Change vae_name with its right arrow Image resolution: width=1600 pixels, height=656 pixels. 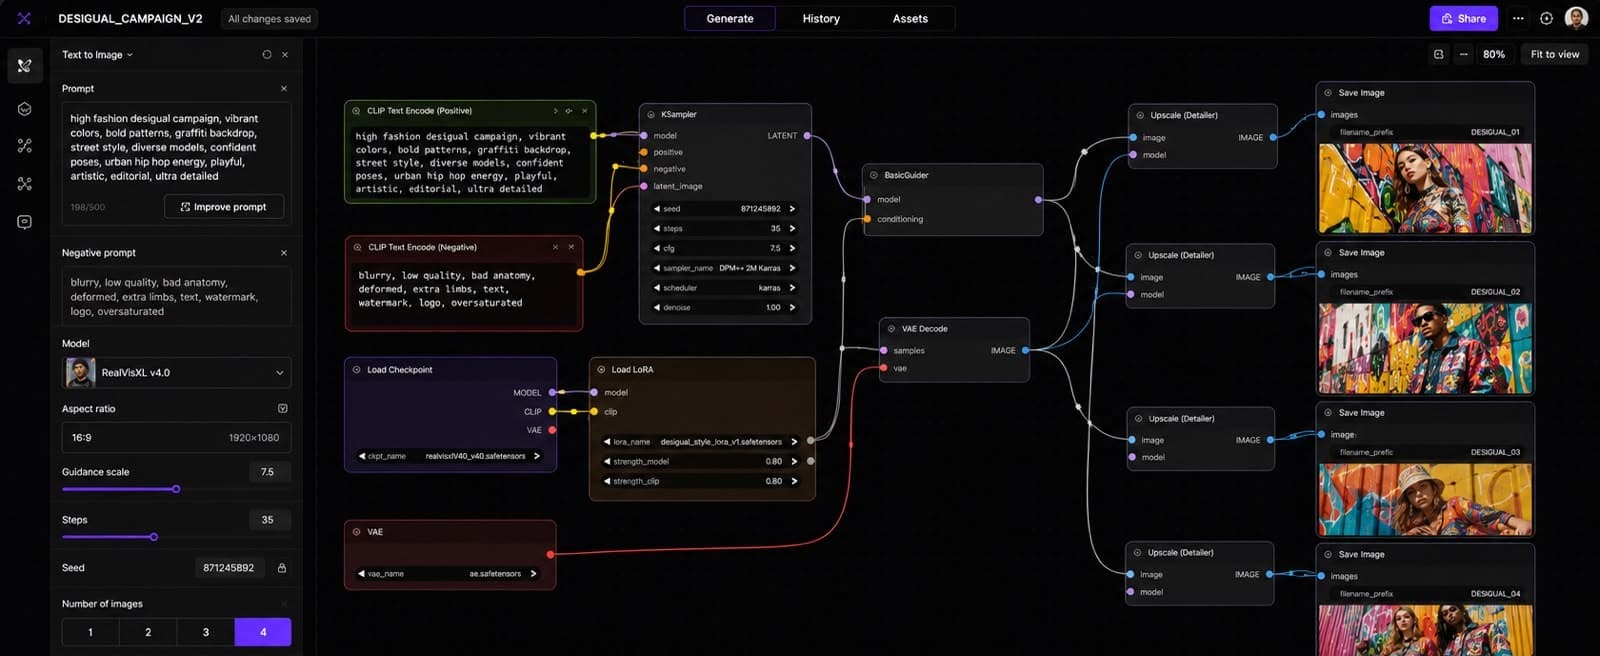533,574
